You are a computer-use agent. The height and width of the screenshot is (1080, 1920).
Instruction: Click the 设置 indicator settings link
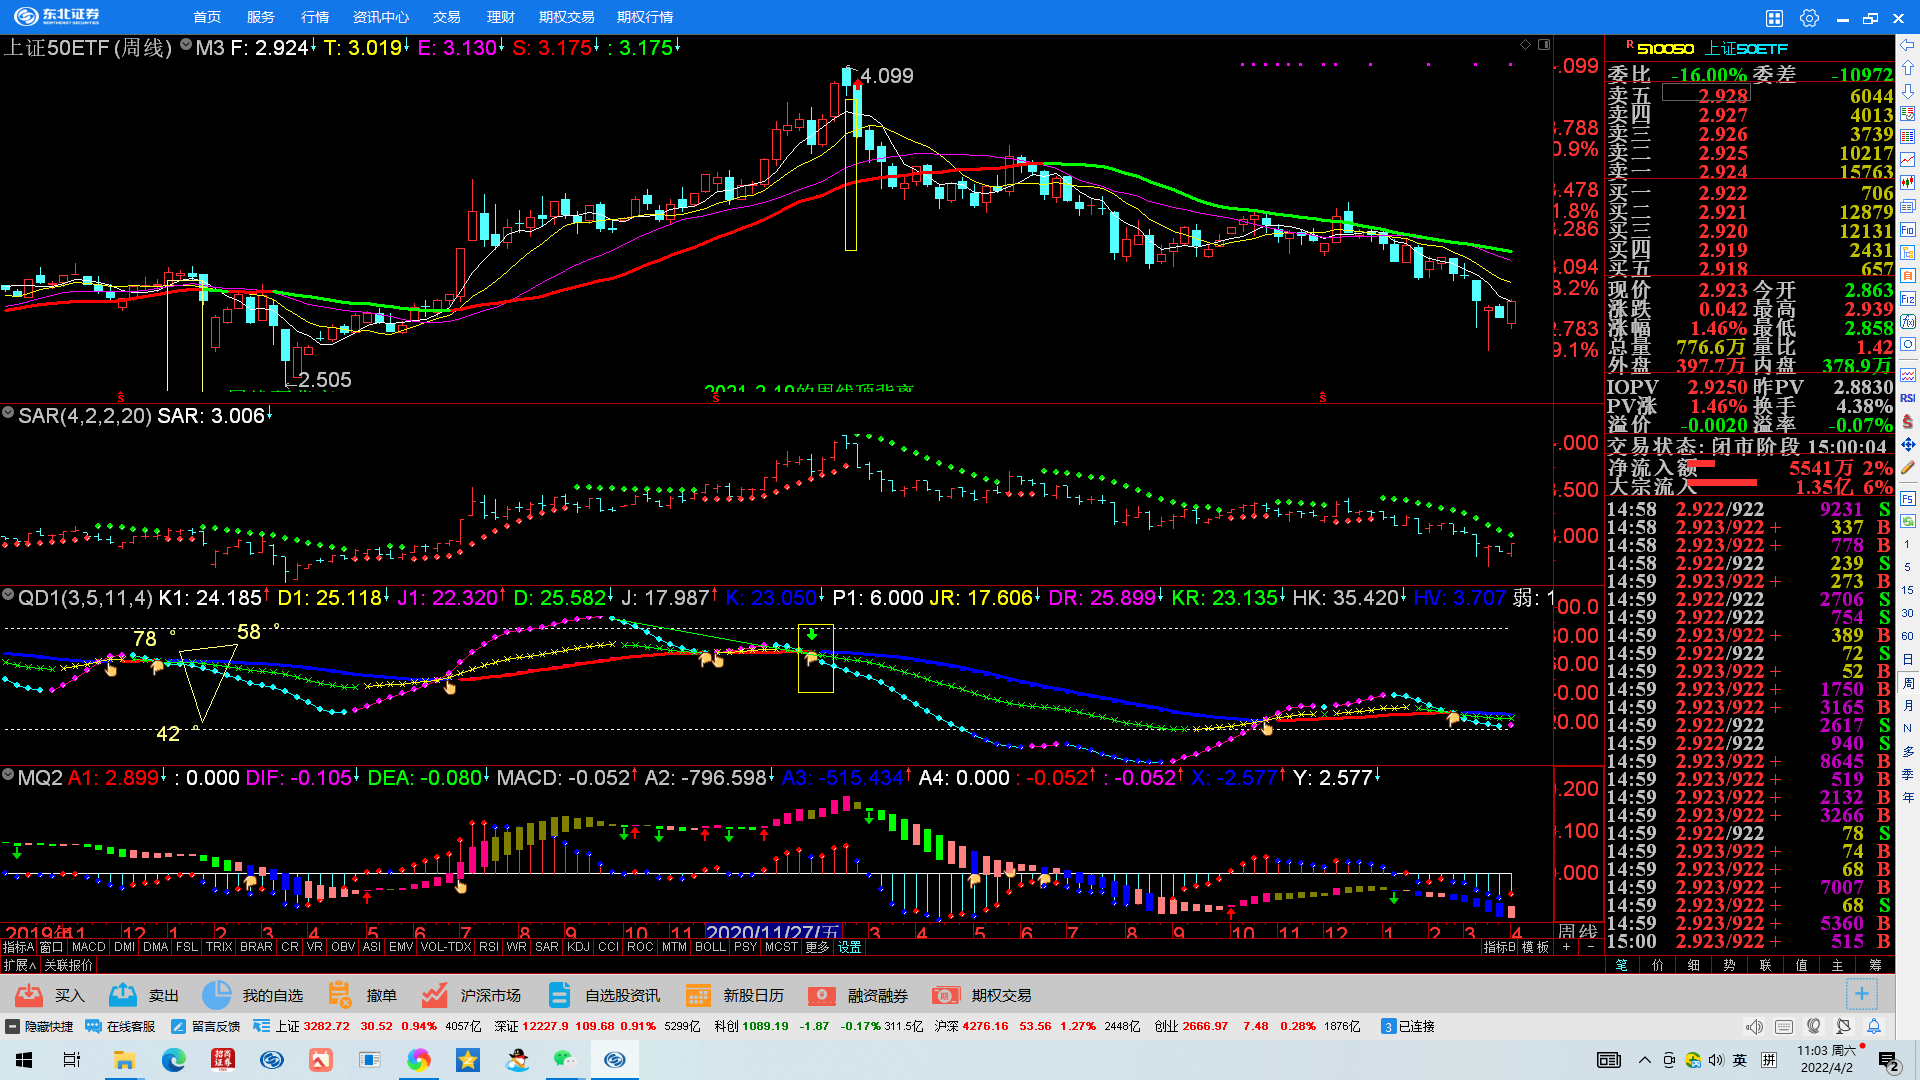click(850, 947)
